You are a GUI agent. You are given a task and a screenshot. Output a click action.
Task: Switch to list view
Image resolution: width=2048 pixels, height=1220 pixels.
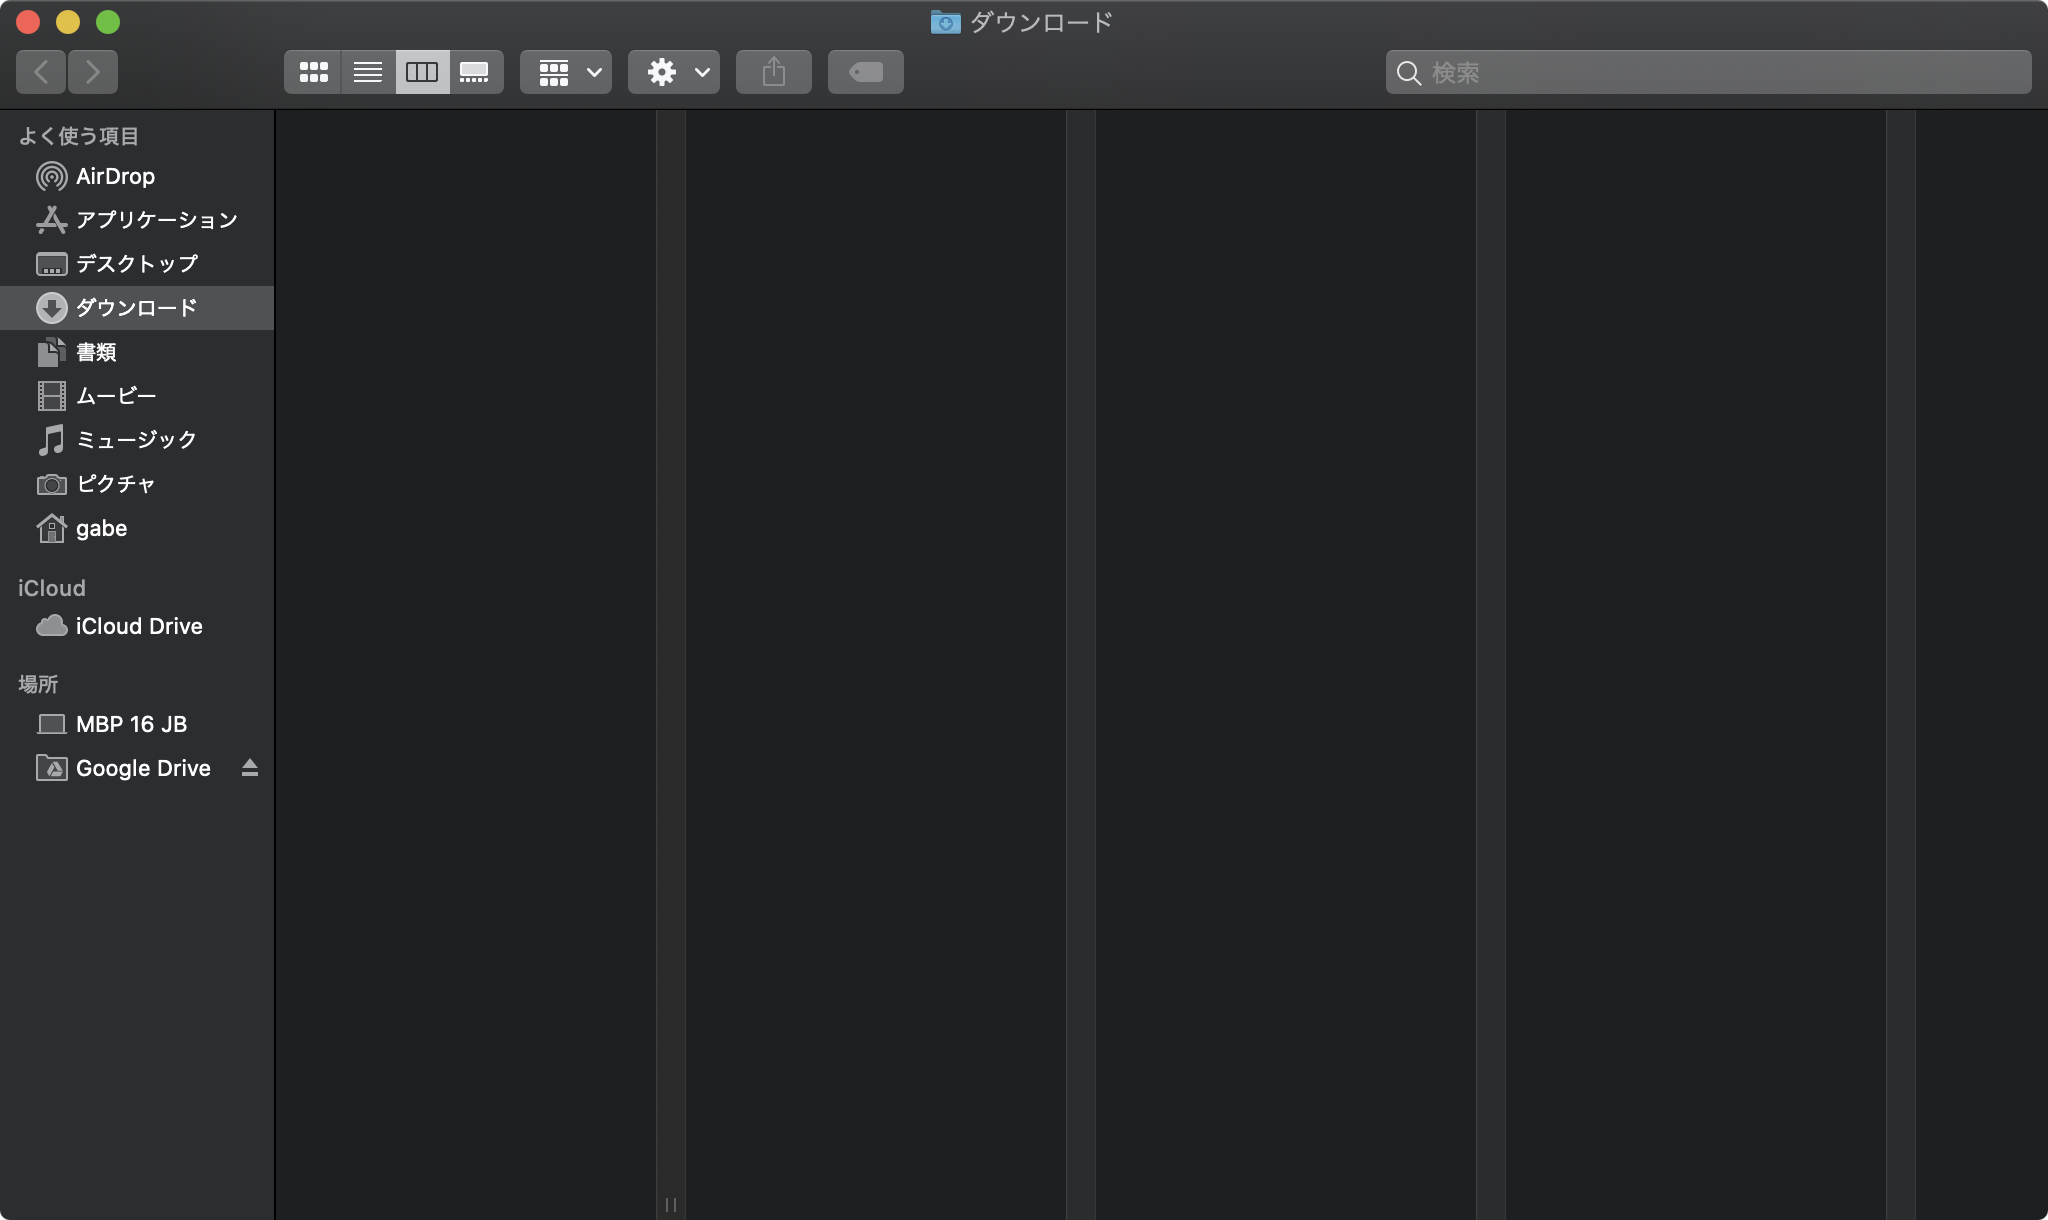tap(367, 71)
